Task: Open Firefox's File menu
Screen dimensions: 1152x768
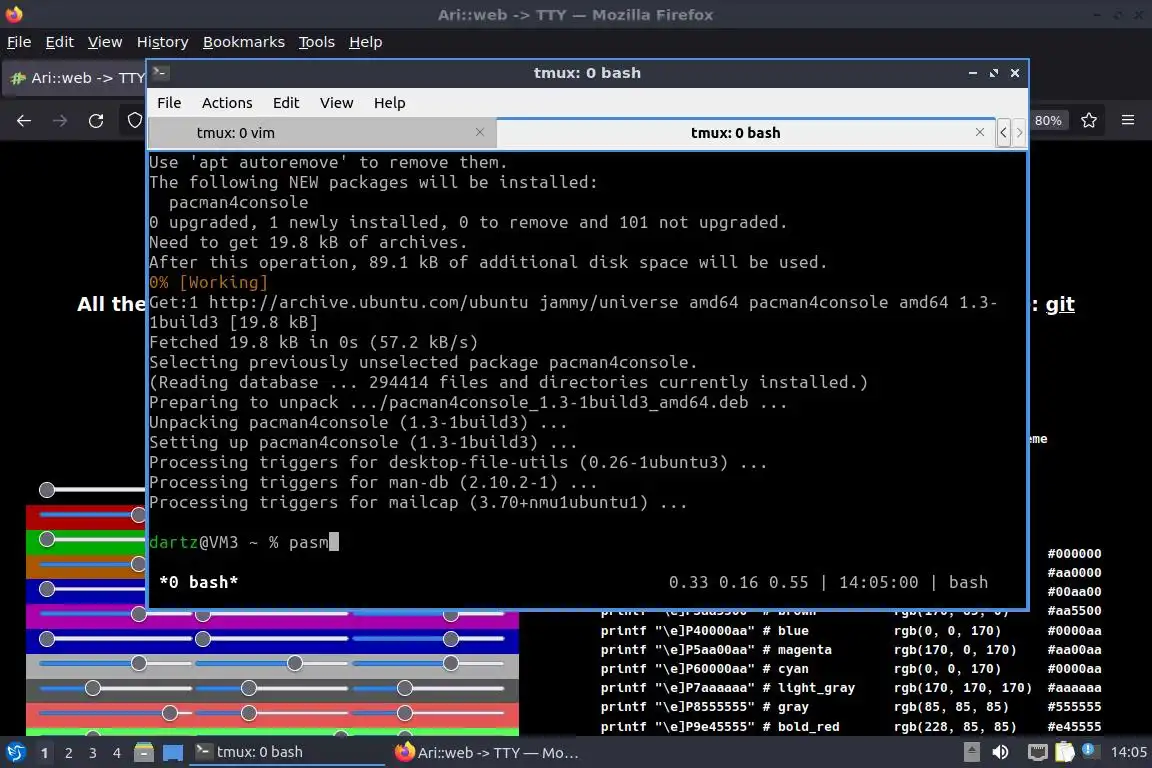Action: click(19, 42)
